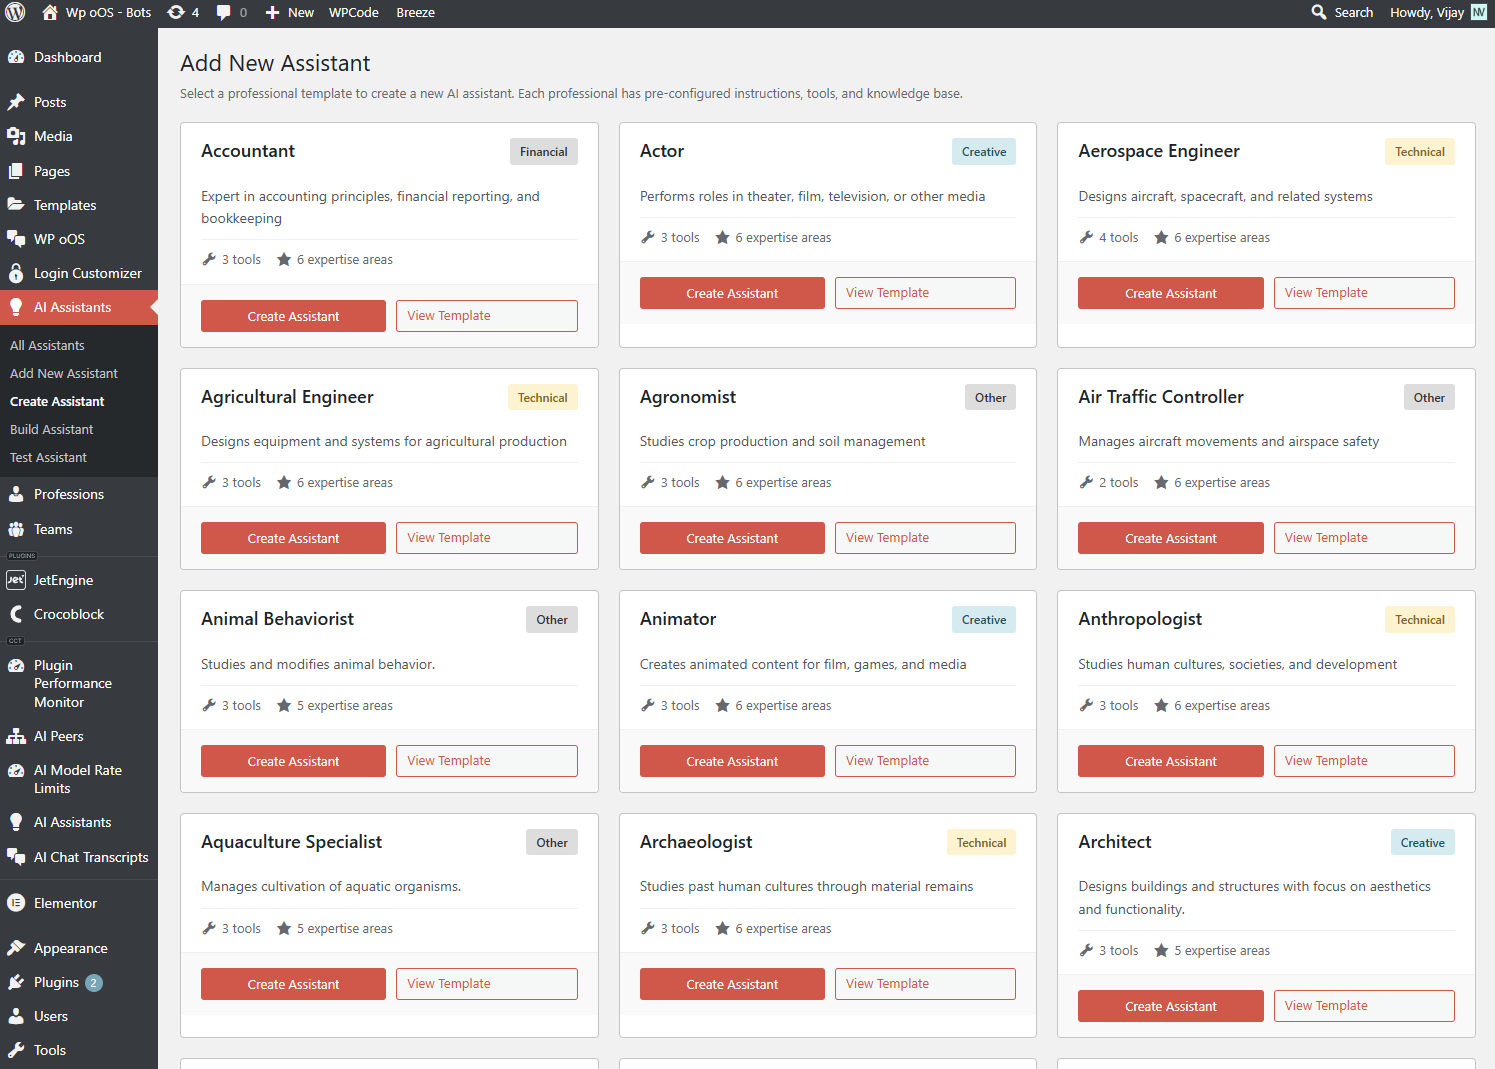1495x1069 pixels.
Task: Click Technical tag on Aerospace Engineer card
Action: 1420,152
